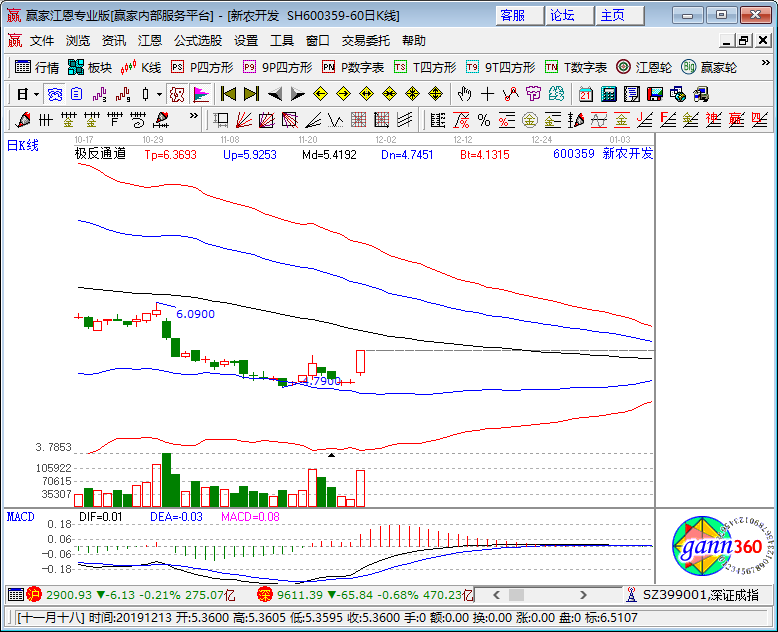The image size is (778, 632).
Task: Open the 9T四方形 square chart
Action: [x=501, y=67]
